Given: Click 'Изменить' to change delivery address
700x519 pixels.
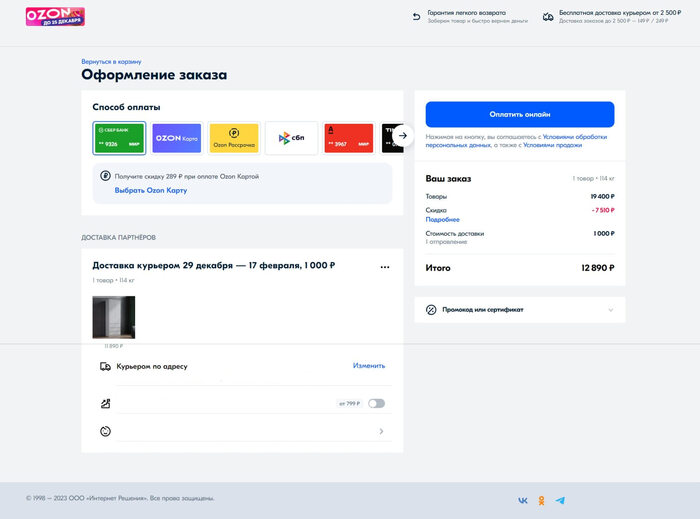Looking at the screenshot, I should coord(368,366).
